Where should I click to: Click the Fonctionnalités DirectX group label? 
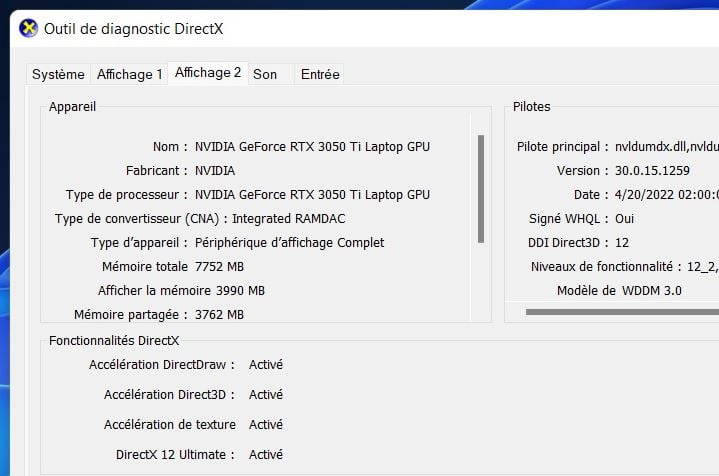114,341
